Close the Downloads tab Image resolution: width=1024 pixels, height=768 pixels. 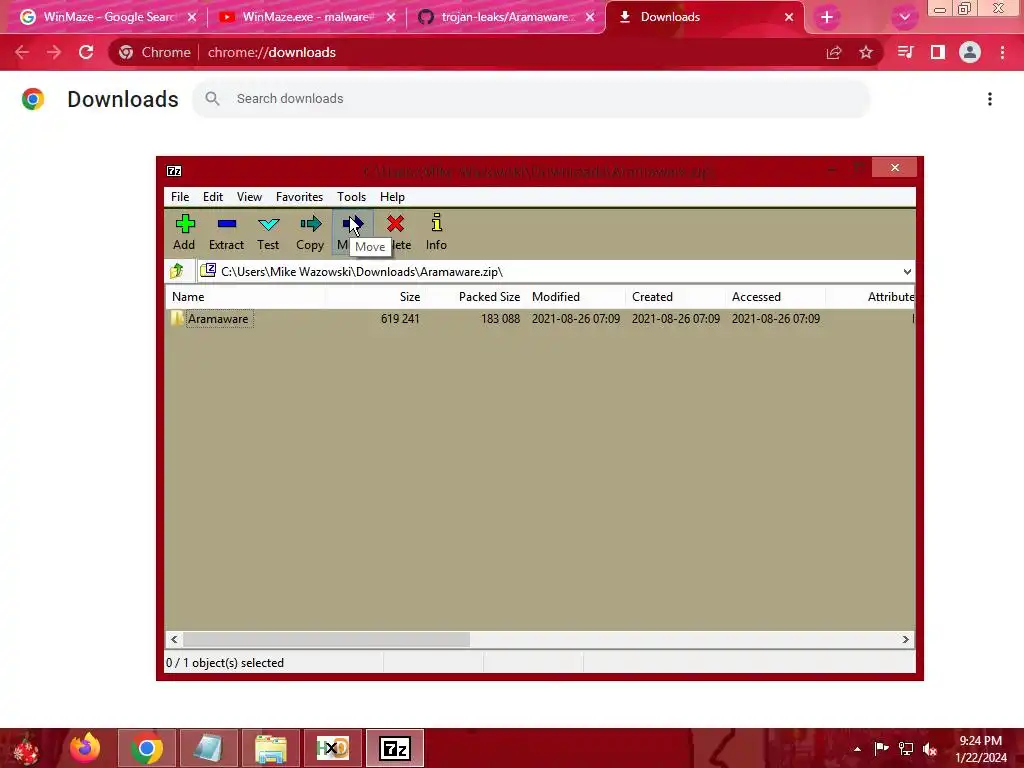pyautogui.click(x=789, y=17)
